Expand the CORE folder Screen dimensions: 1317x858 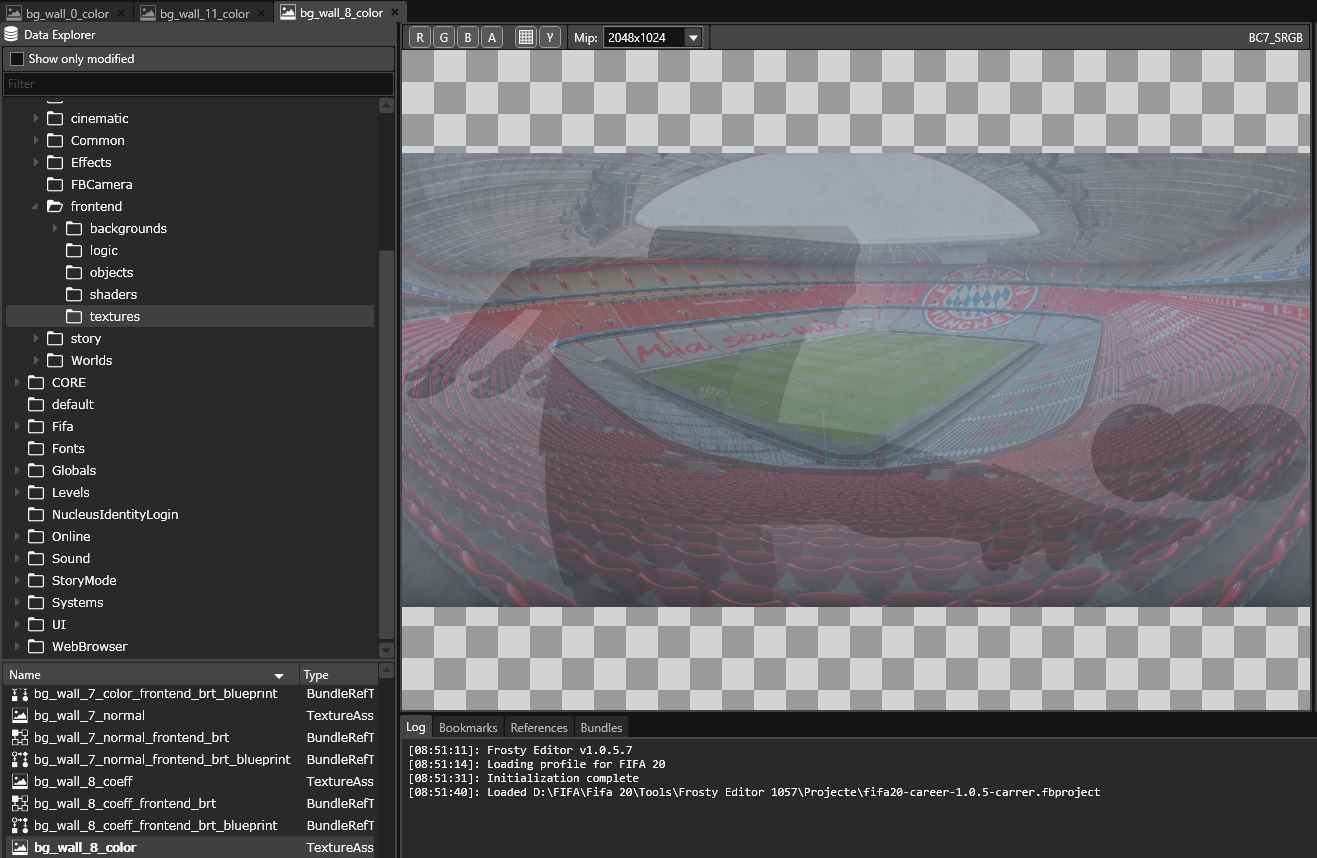click(x=17, y=382)
